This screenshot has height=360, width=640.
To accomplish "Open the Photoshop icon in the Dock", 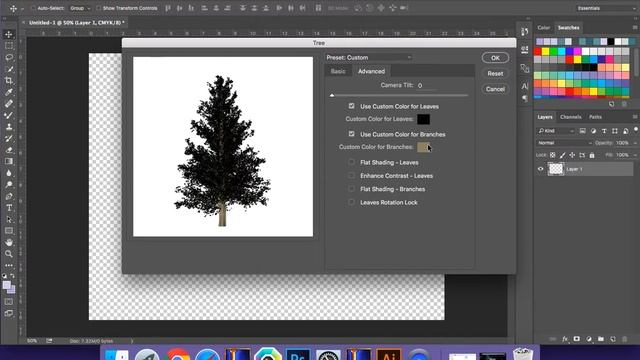I will pos(298,354).
